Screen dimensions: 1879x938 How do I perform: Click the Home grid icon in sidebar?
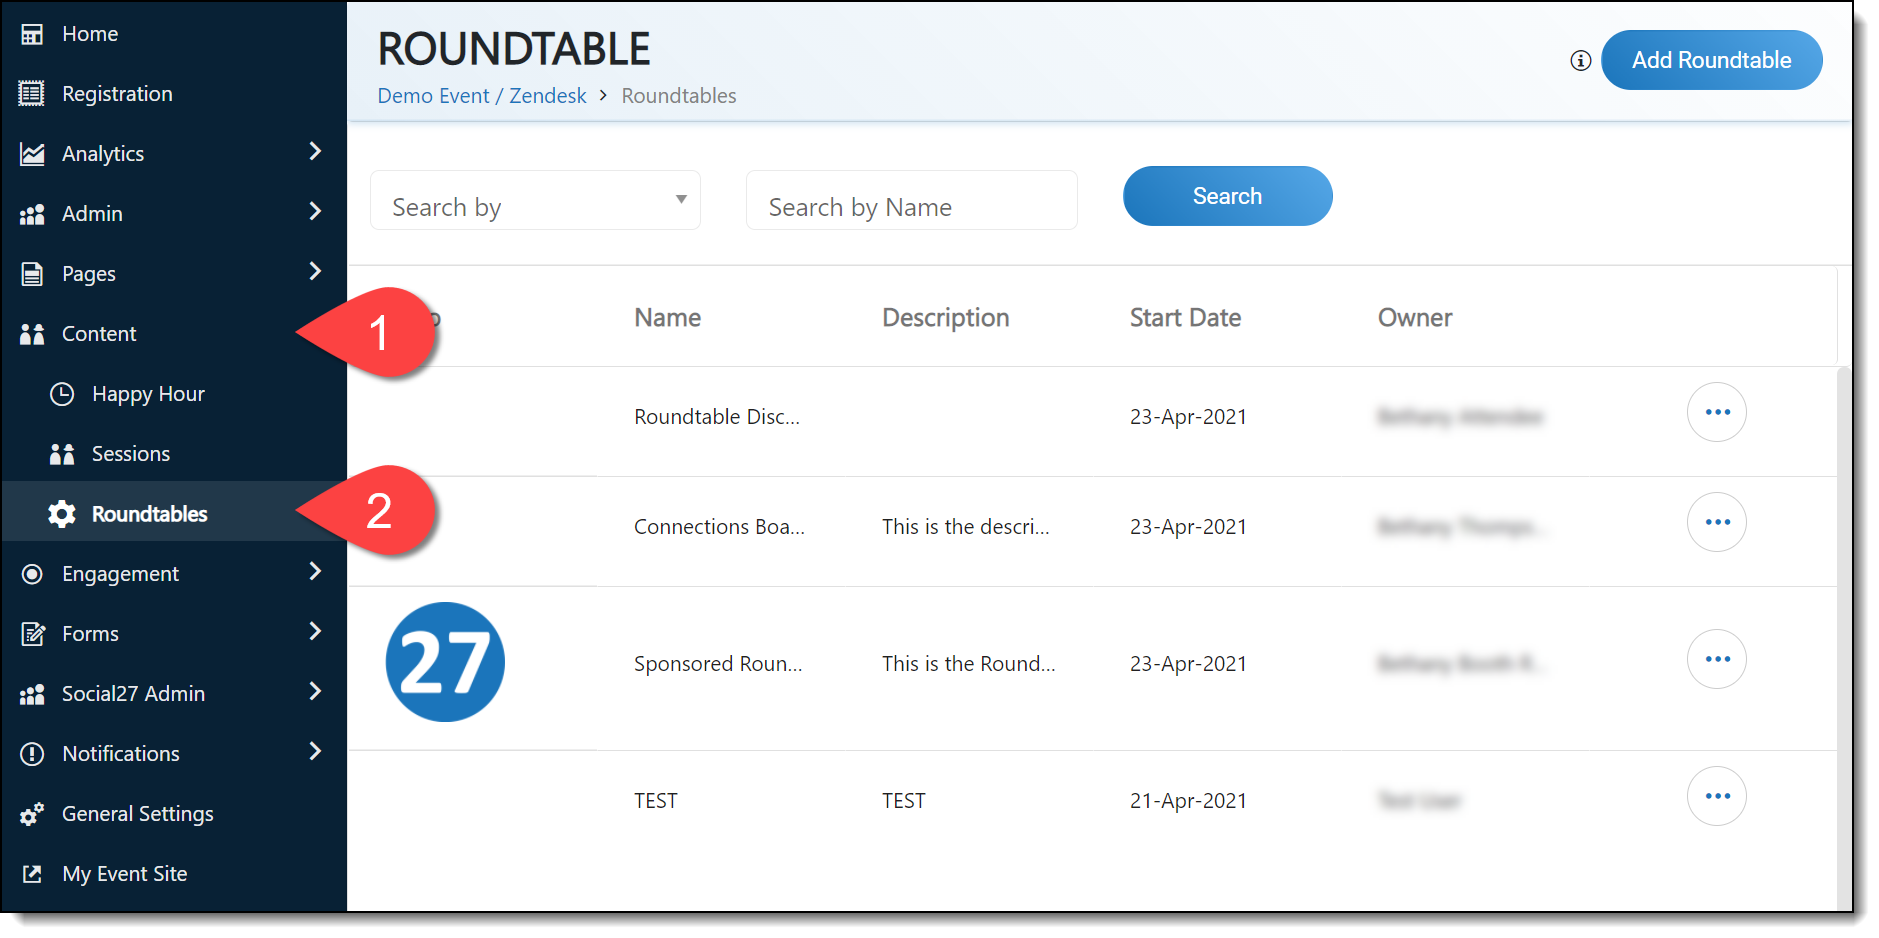pyautogui.click(x=32, y=34)
